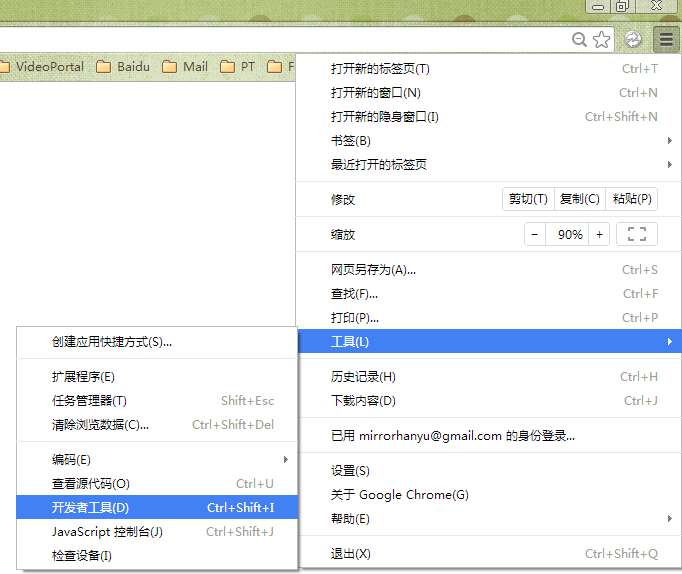Click the Chrome hamburger menu button
Viewport: 682px width, 574px height.
point(666,40)
